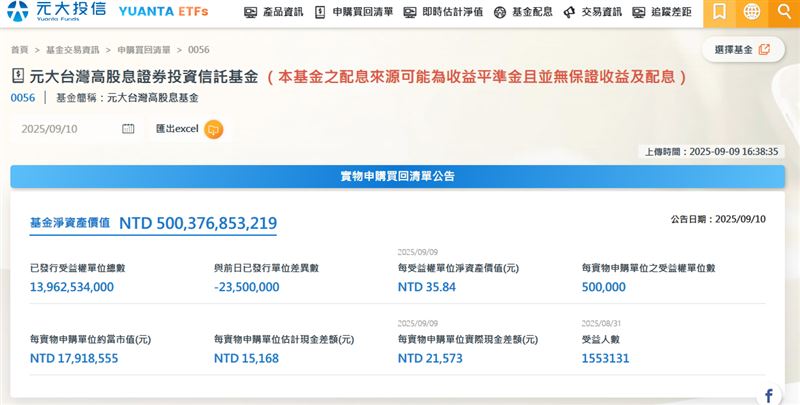Click creation unit size 500,000
This screenshot has width=800, height=405.
coord(604,287)
